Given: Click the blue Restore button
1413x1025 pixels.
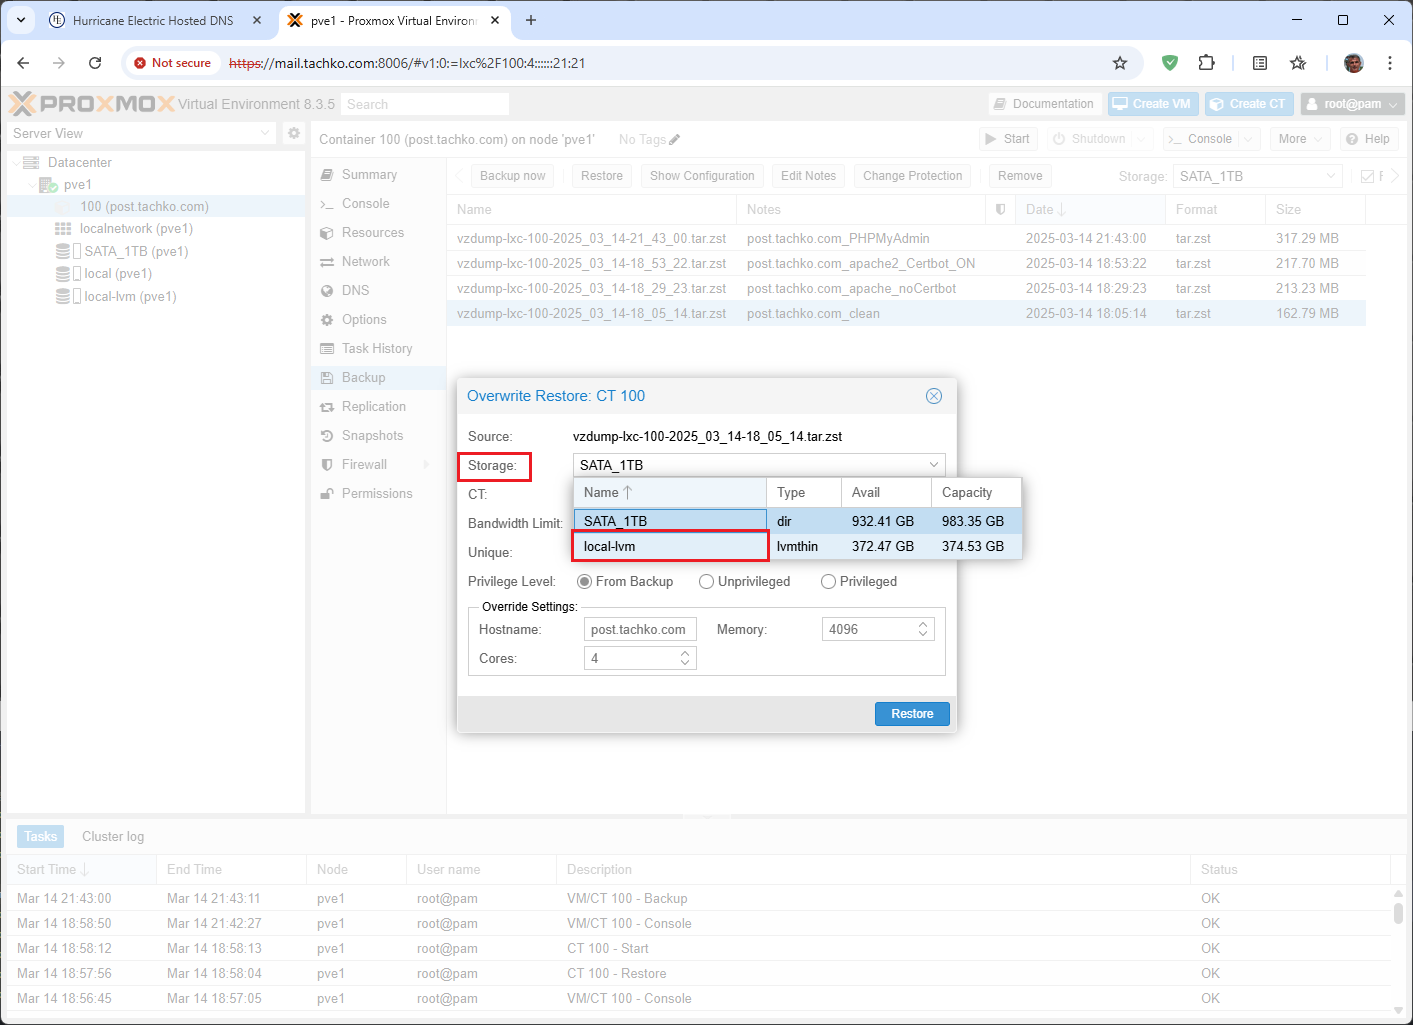Looking at the screenshot, I should point(912,714).
